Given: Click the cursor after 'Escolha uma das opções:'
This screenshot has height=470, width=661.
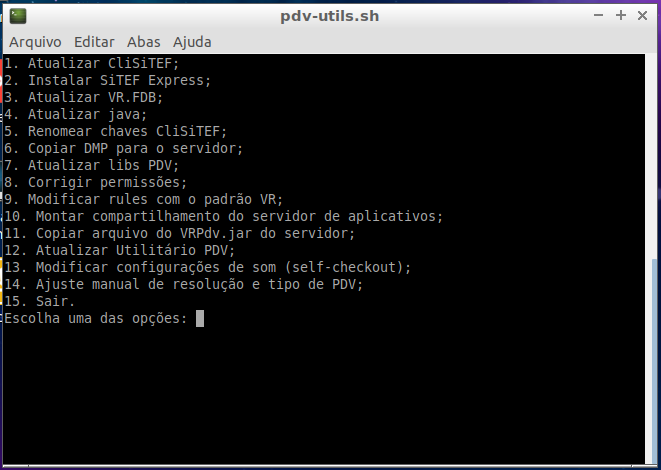Looking at the screenshot, I should (x=200, y=319).
